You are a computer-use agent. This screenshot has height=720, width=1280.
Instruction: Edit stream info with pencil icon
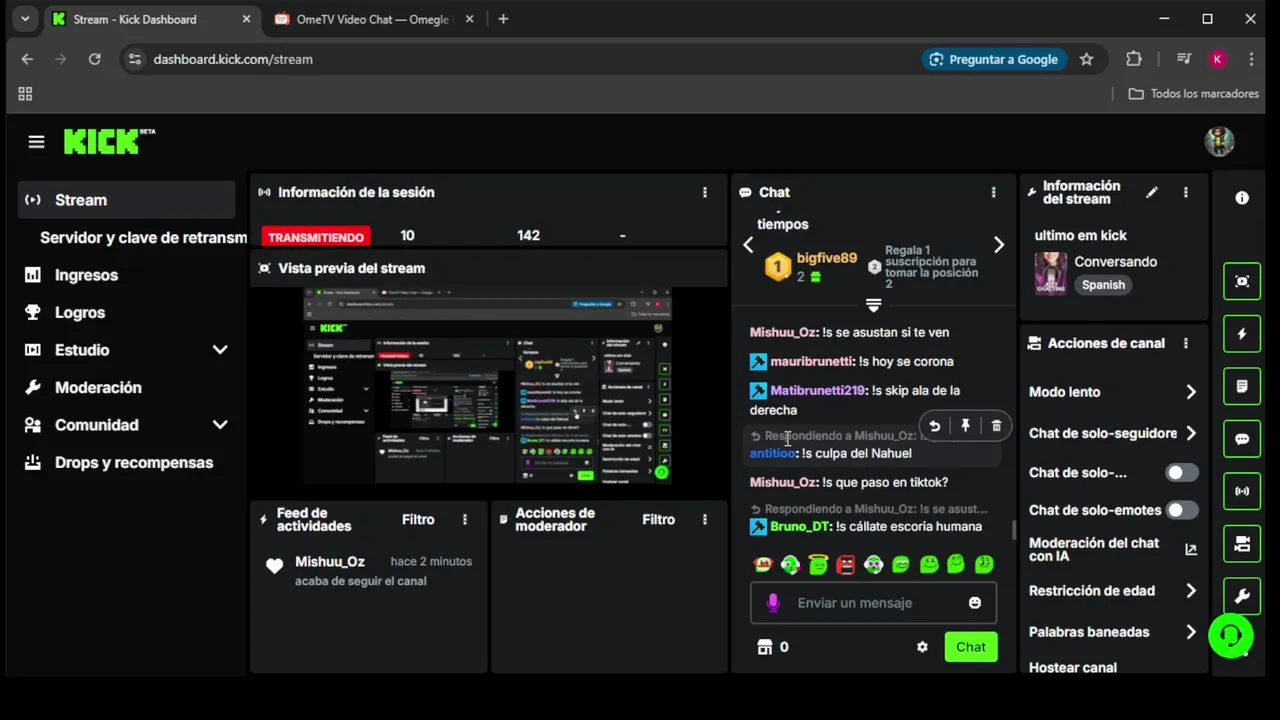pos(1152,192)
